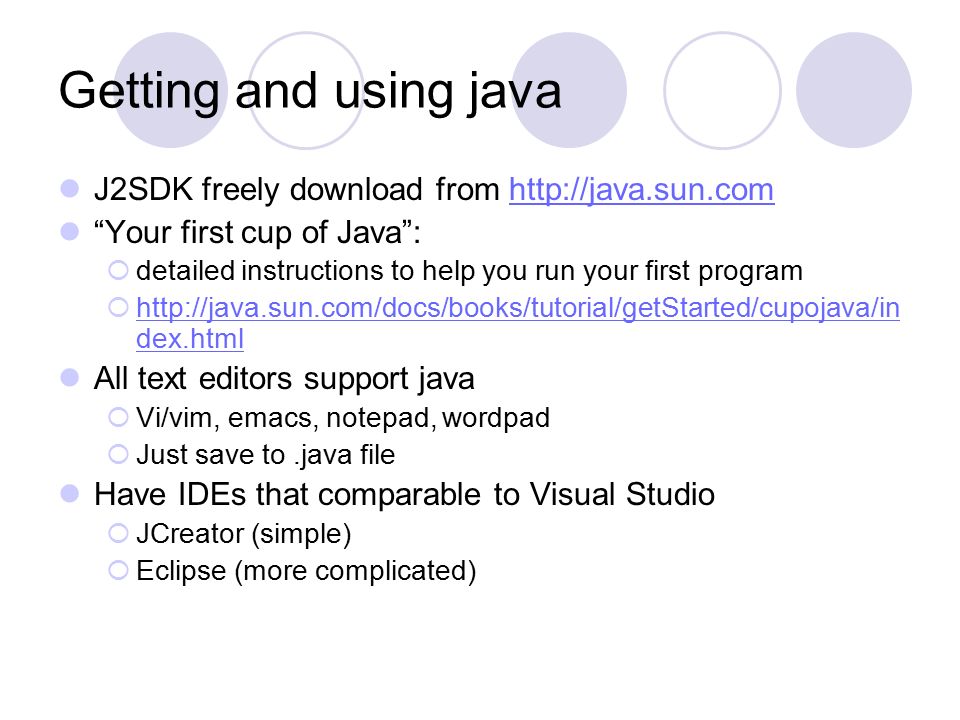Click hollow sub-bullet beside 'Just save to .java file'
The width and height of the screenshot is (960, 720).
(118, 454)
